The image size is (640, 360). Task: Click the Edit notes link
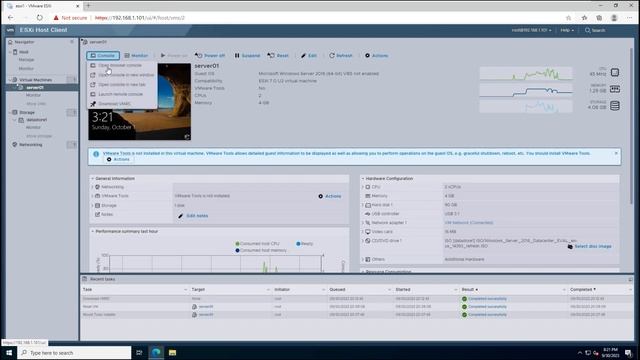coord(193,216)
